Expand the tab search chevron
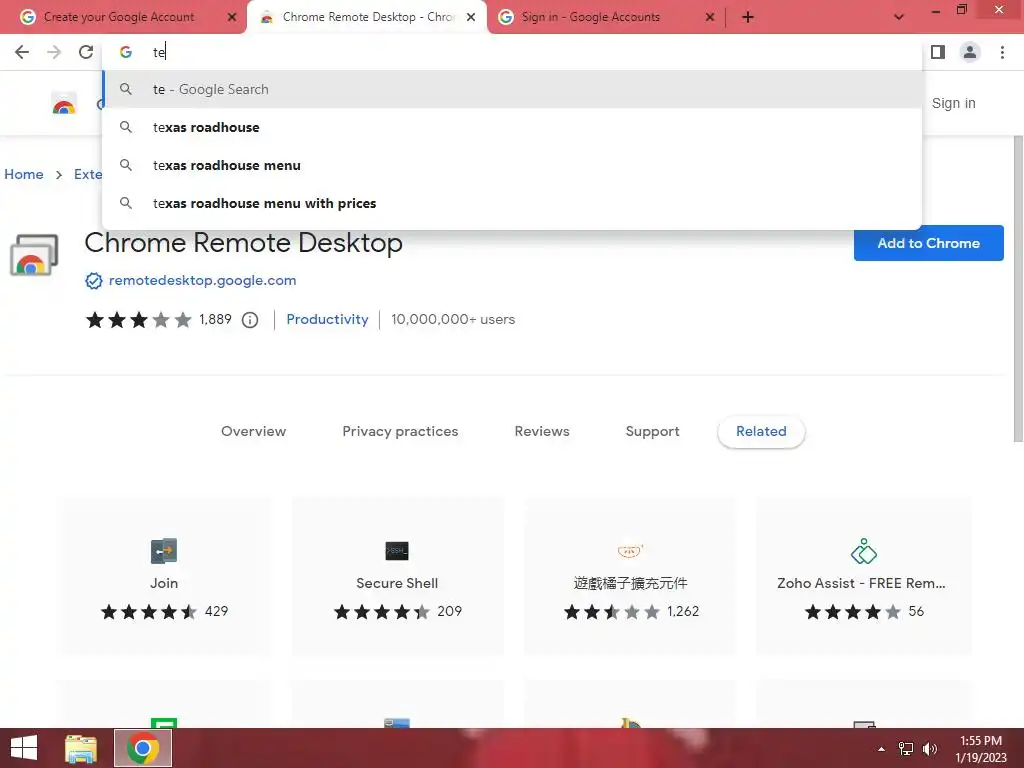 (x=899, y=17)
